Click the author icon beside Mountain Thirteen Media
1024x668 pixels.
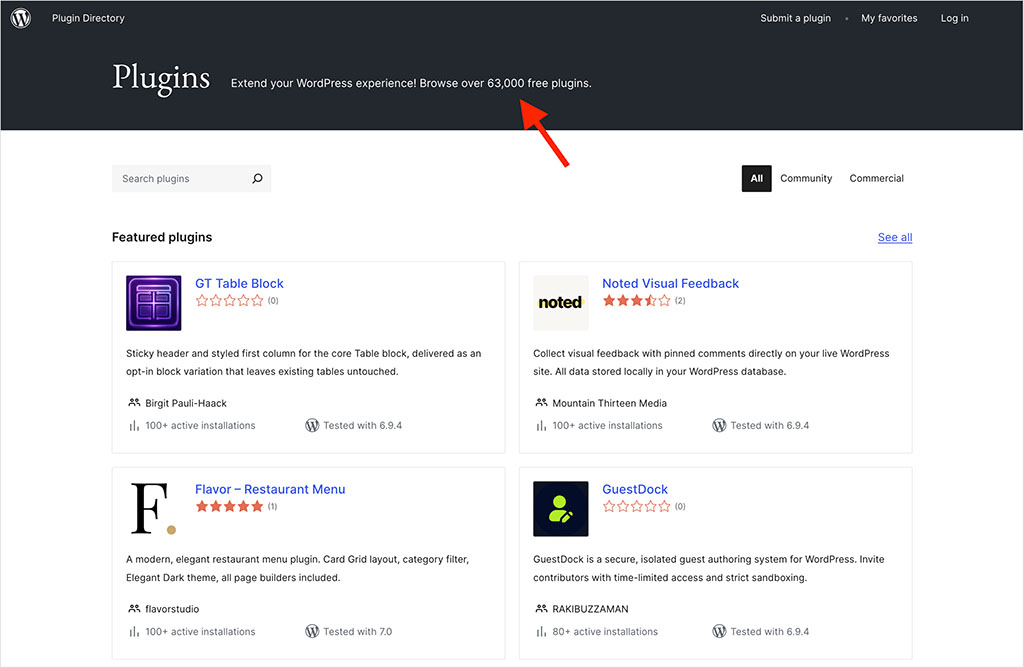click(x=541, y=403)
